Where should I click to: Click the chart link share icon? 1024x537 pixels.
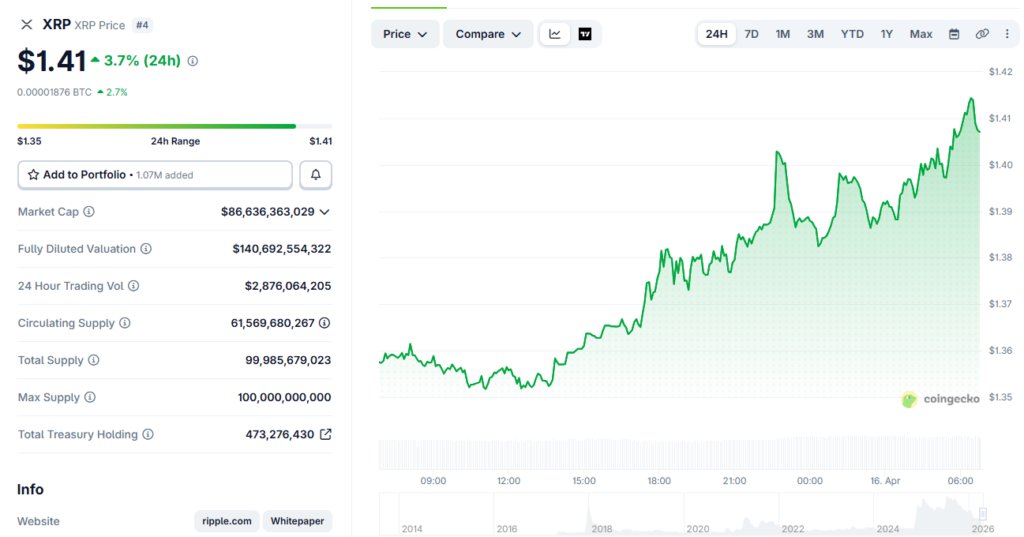point(982,34)
